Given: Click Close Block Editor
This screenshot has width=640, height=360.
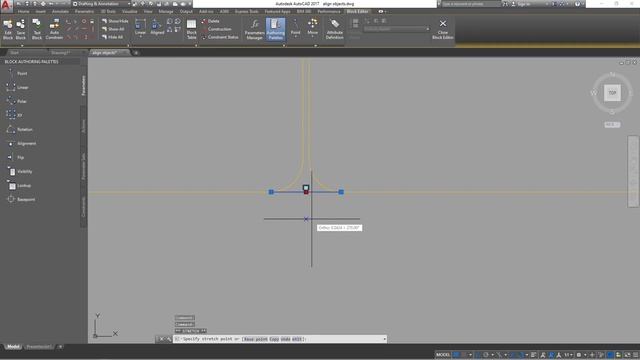Looking at the screenshot, I should pyautogui.click(x=443, y=29).
